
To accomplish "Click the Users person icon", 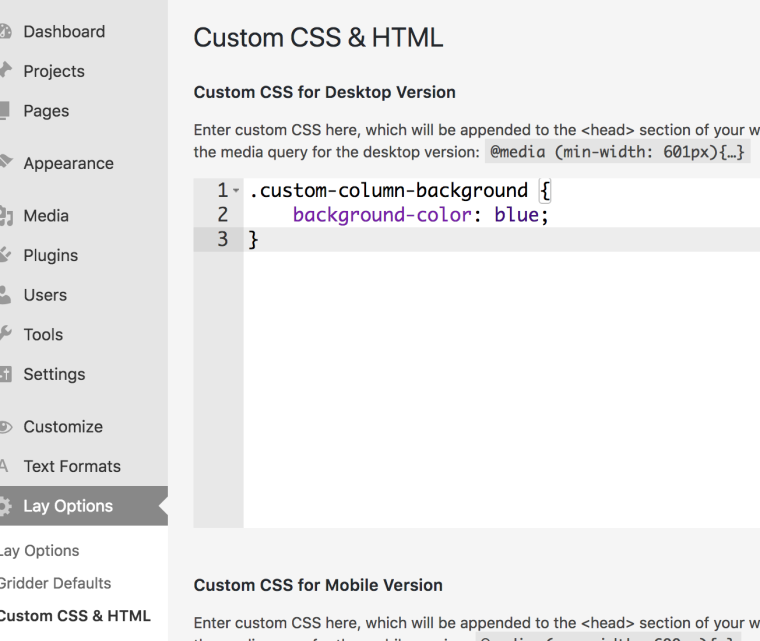I will [x=5, y=295].
